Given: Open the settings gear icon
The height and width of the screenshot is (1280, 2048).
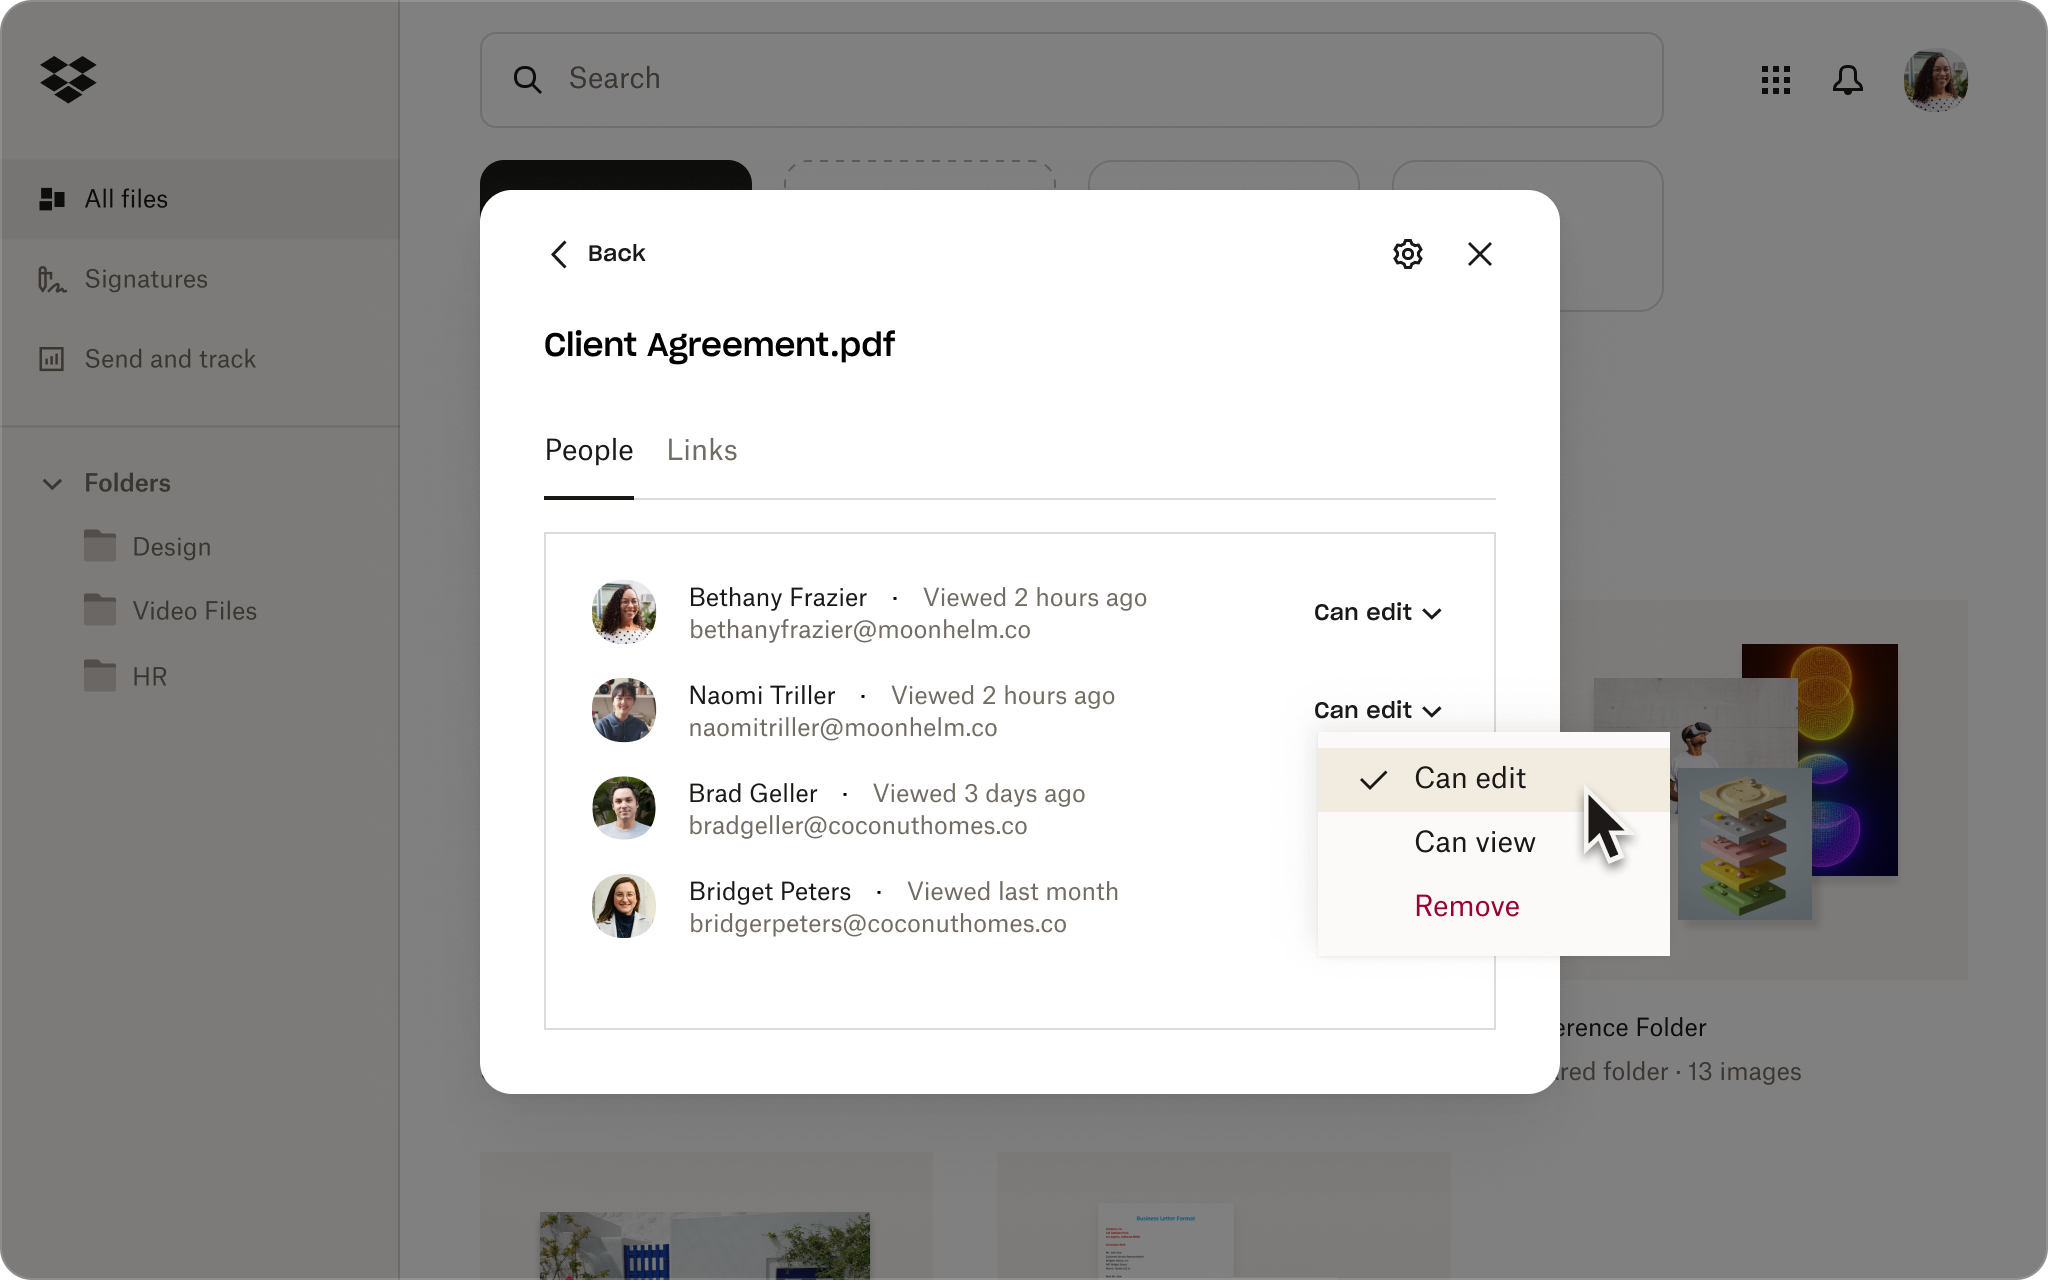Looking at the screenshot, I should (1408, 252).
